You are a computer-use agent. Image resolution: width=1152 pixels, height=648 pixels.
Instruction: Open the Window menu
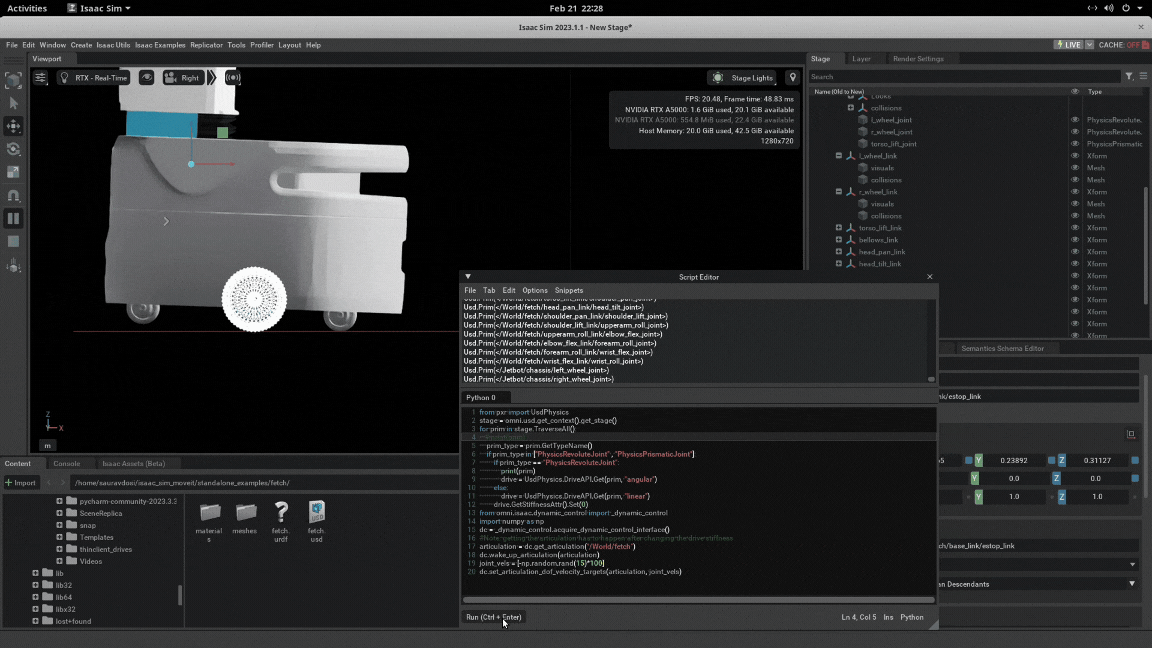click(x=52, y=45)
